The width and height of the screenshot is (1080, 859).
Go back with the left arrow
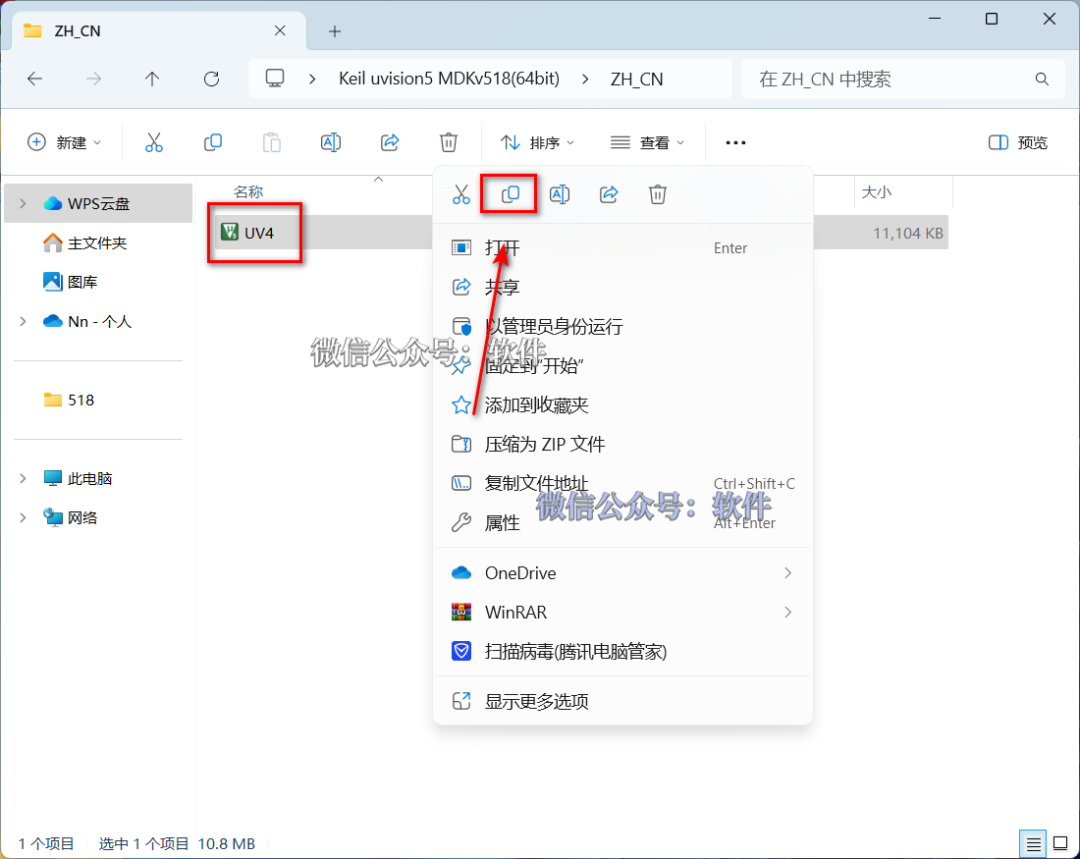[x=34, y=79]
